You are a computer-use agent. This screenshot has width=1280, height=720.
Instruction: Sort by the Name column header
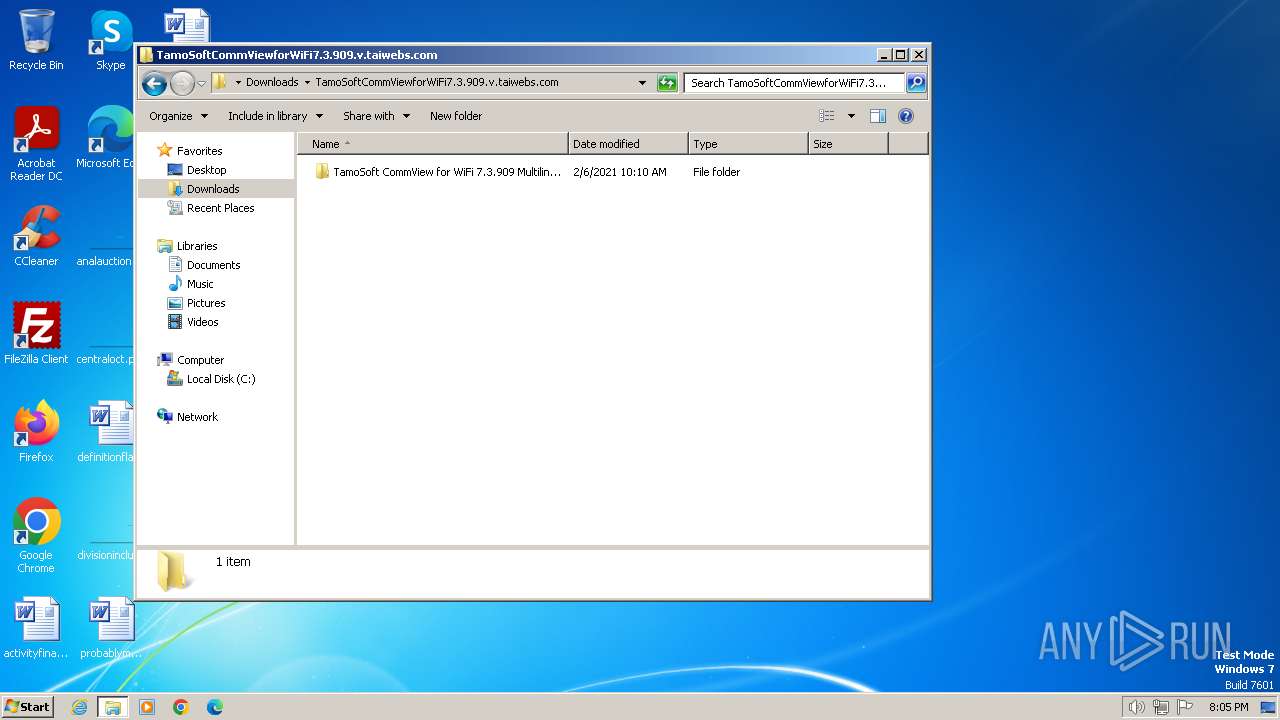433,144
